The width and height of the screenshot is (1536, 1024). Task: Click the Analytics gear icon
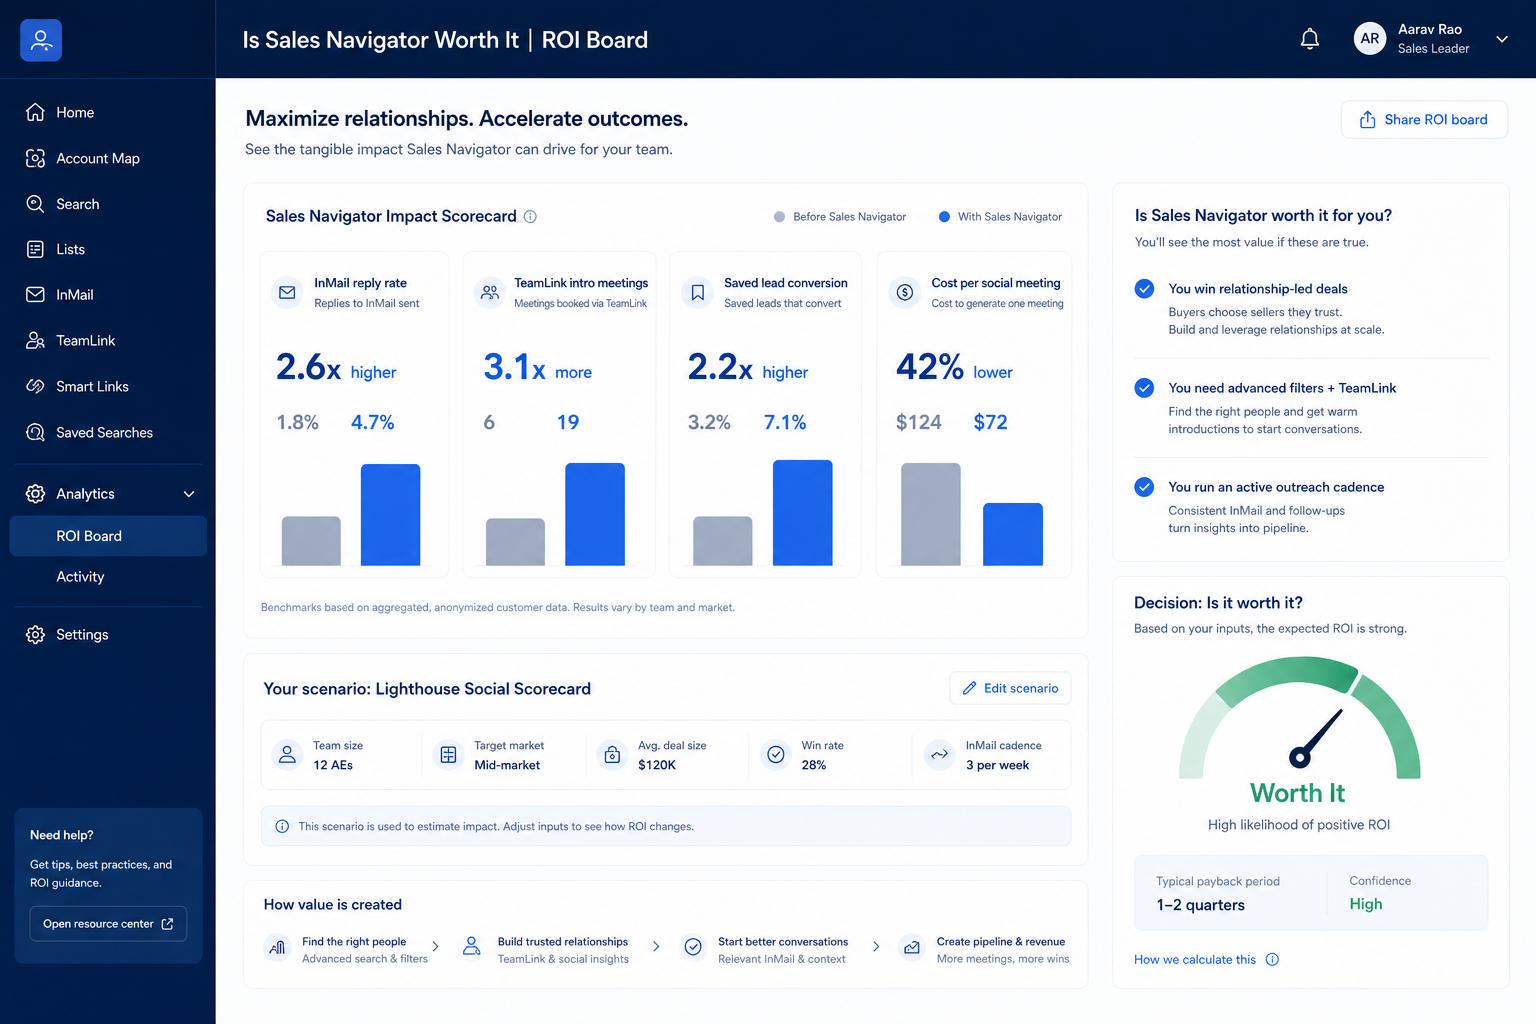point(35,494)
